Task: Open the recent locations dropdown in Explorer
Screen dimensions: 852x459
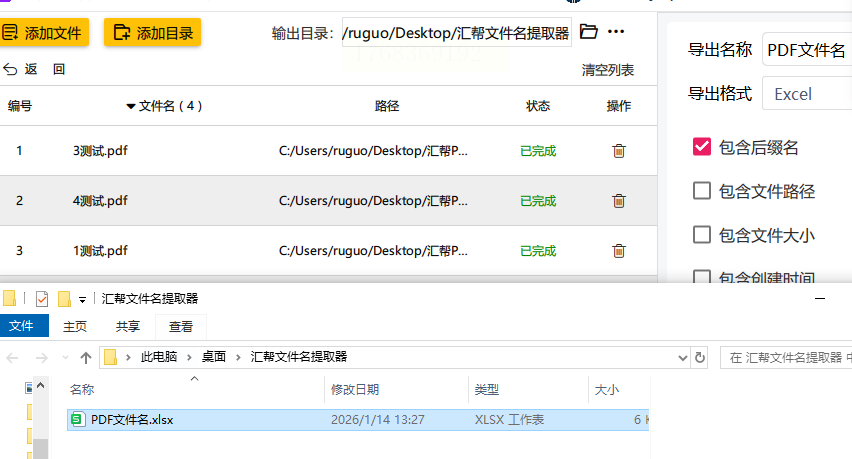Action: click(65, 357)
